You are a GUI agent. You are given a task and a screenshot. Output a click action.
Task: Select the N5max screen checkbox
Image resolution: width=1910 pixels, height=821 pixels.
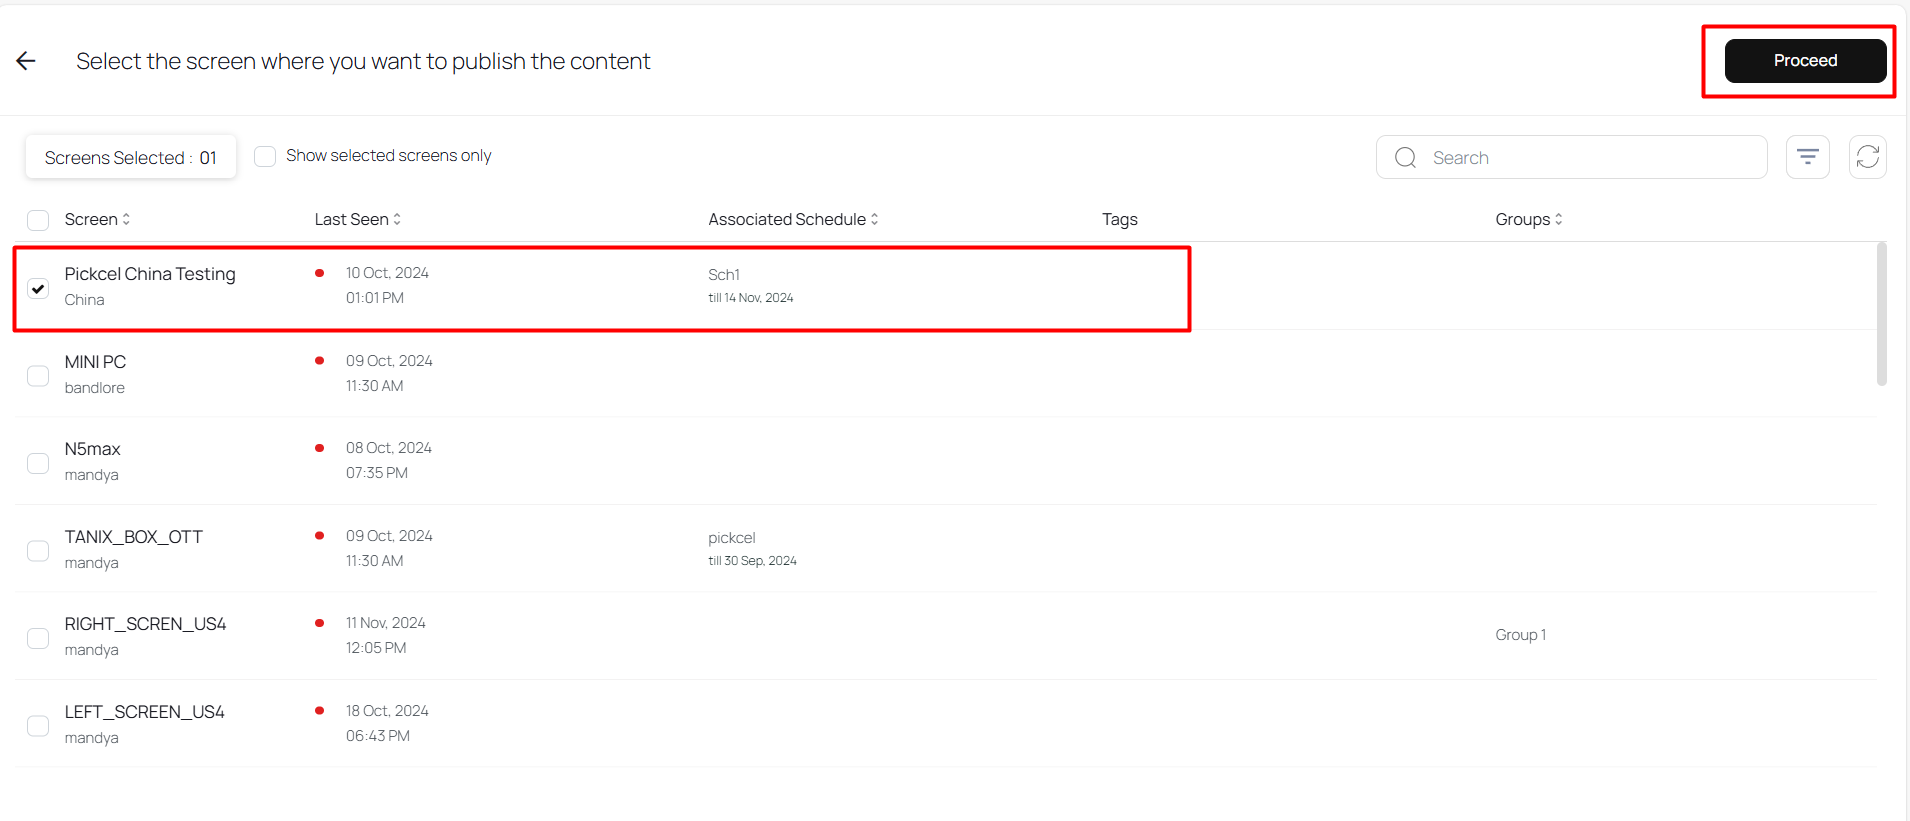pyautogui.click(x=38, y=463)
